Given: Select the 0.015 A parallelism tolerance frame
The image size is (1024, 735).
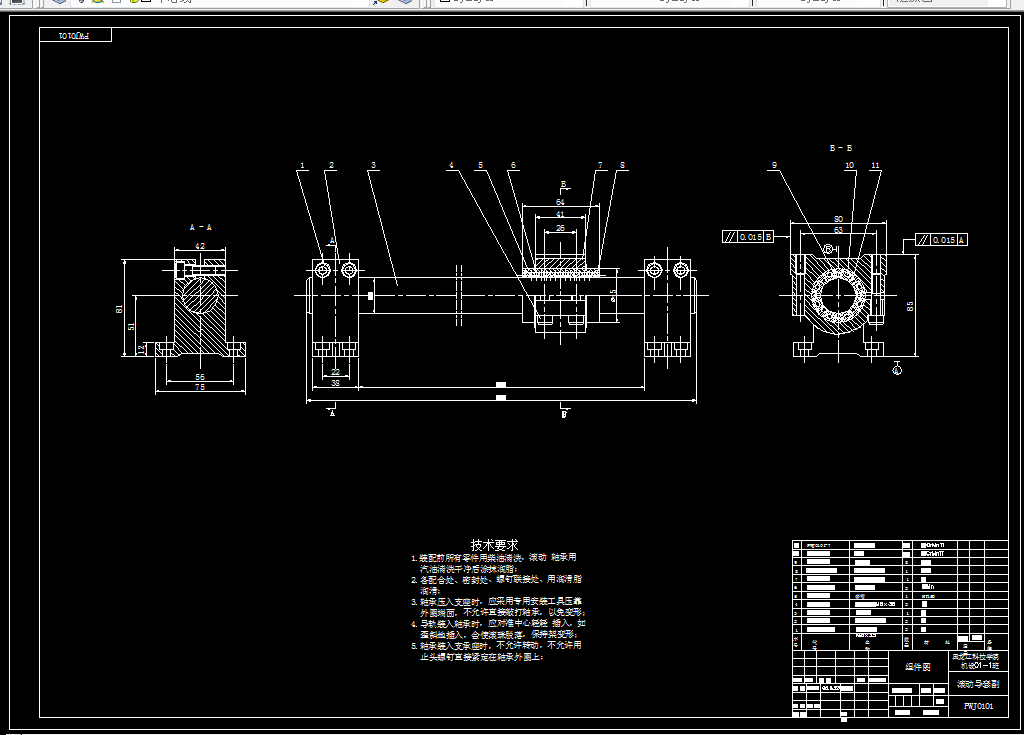Looking at the screenshot, I should pyautogui.click(x=941, y=240).
